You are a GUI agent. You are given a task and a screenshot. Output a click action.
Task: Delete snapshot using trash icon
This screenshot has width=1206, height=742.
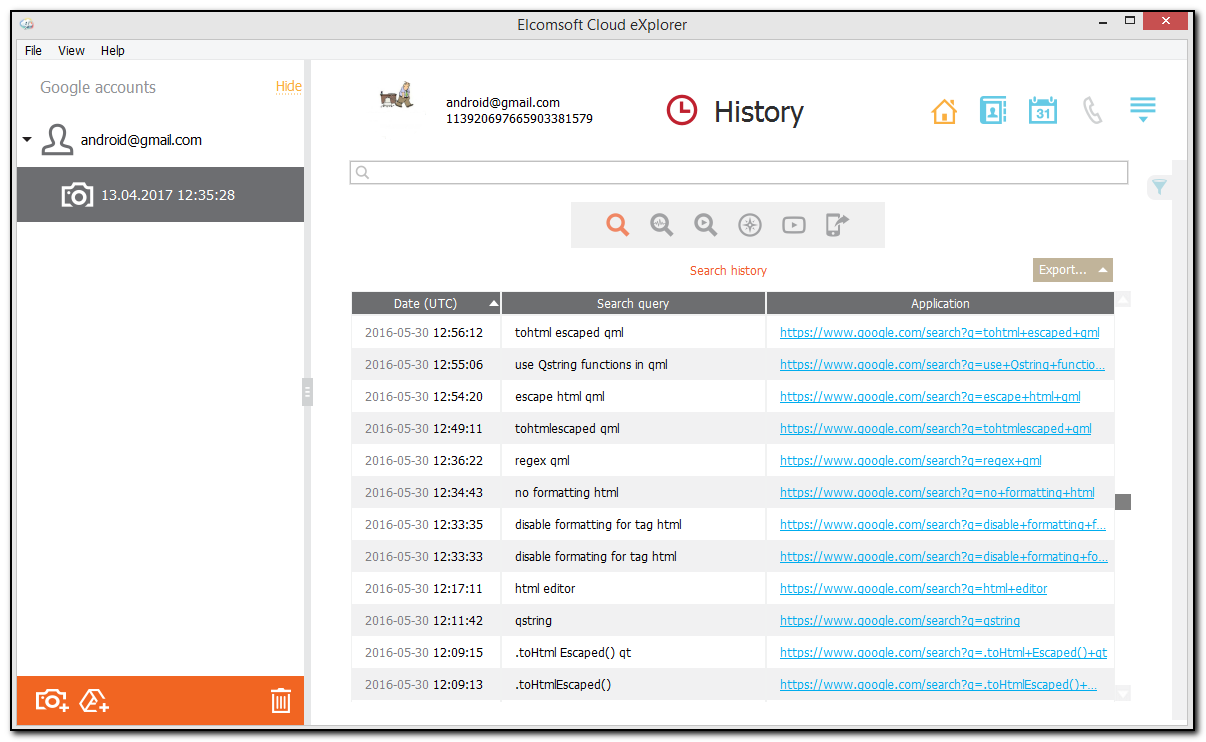pos(281,701)
